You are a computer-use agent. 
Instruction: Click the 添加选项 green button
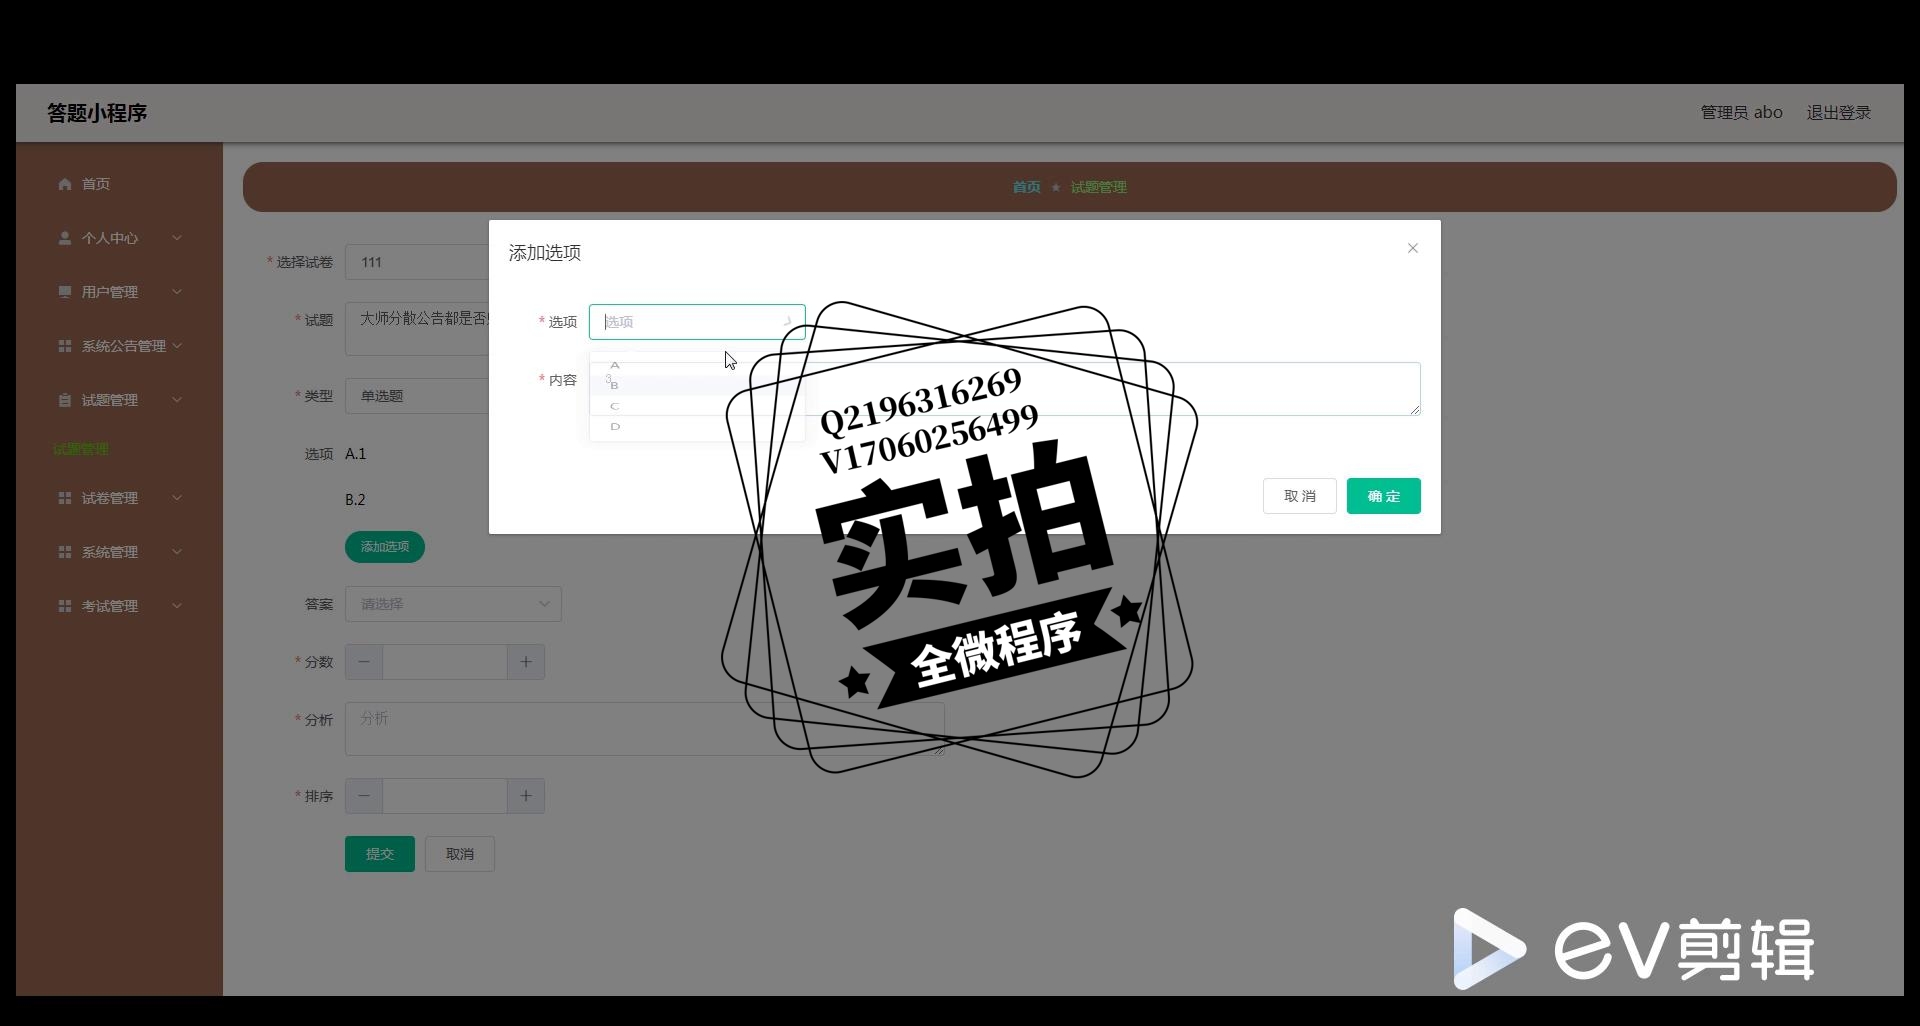tap(385, 547)
